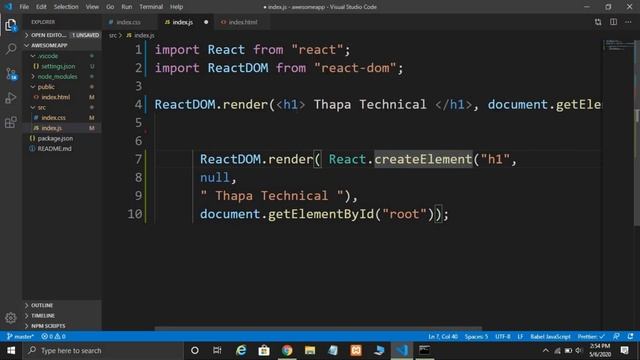Expand the Open Editors section
This screenshot has width=640, height=360.
point(62,35)
